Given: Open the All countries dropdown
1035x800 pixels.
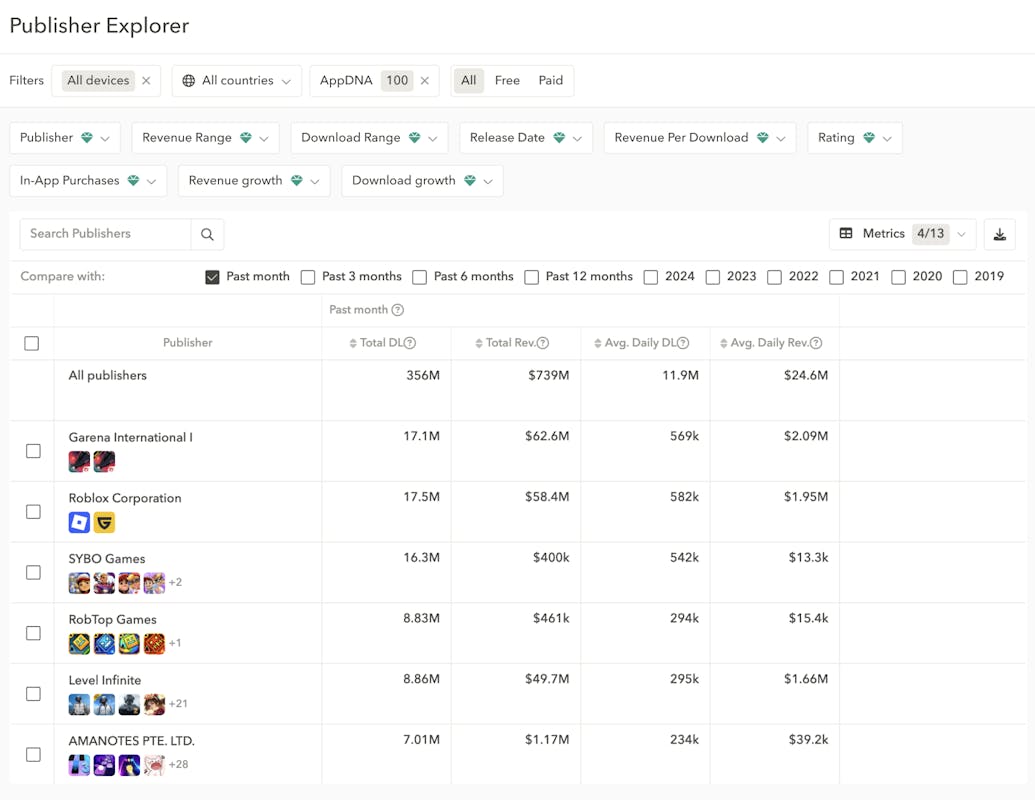Looking at the screenshot, I should pos(237,81).
